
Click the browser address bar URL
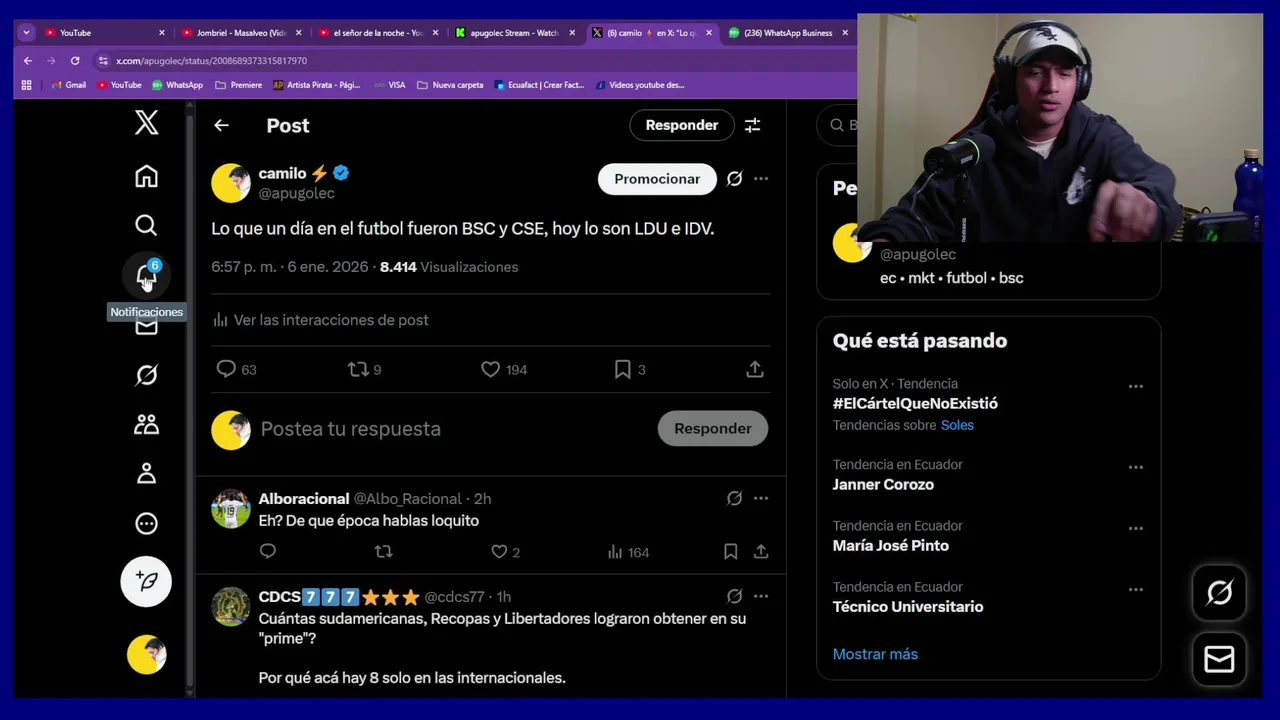pos(211,61)
